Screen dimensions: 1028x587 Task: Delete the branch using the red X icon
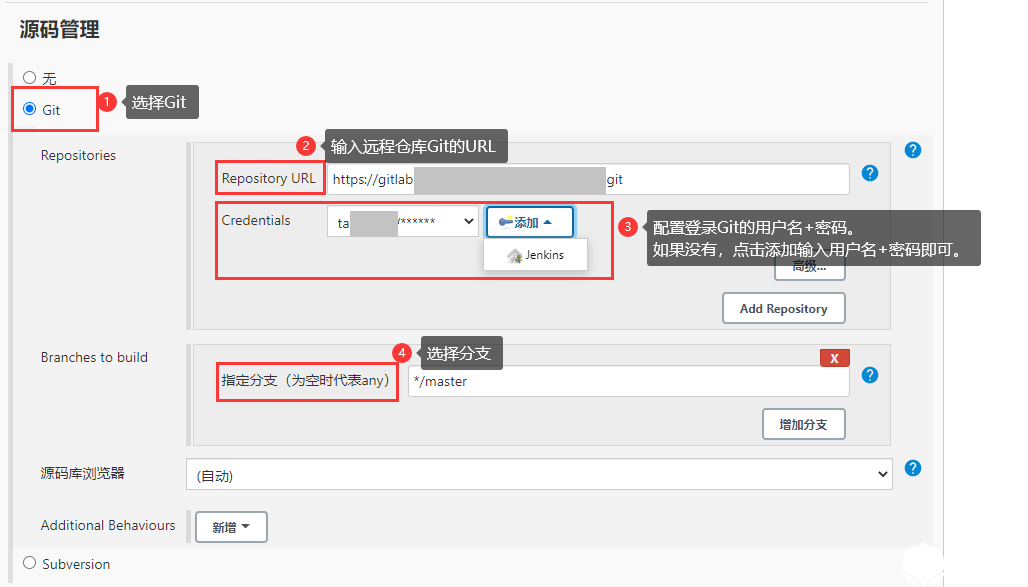(834, 357)
